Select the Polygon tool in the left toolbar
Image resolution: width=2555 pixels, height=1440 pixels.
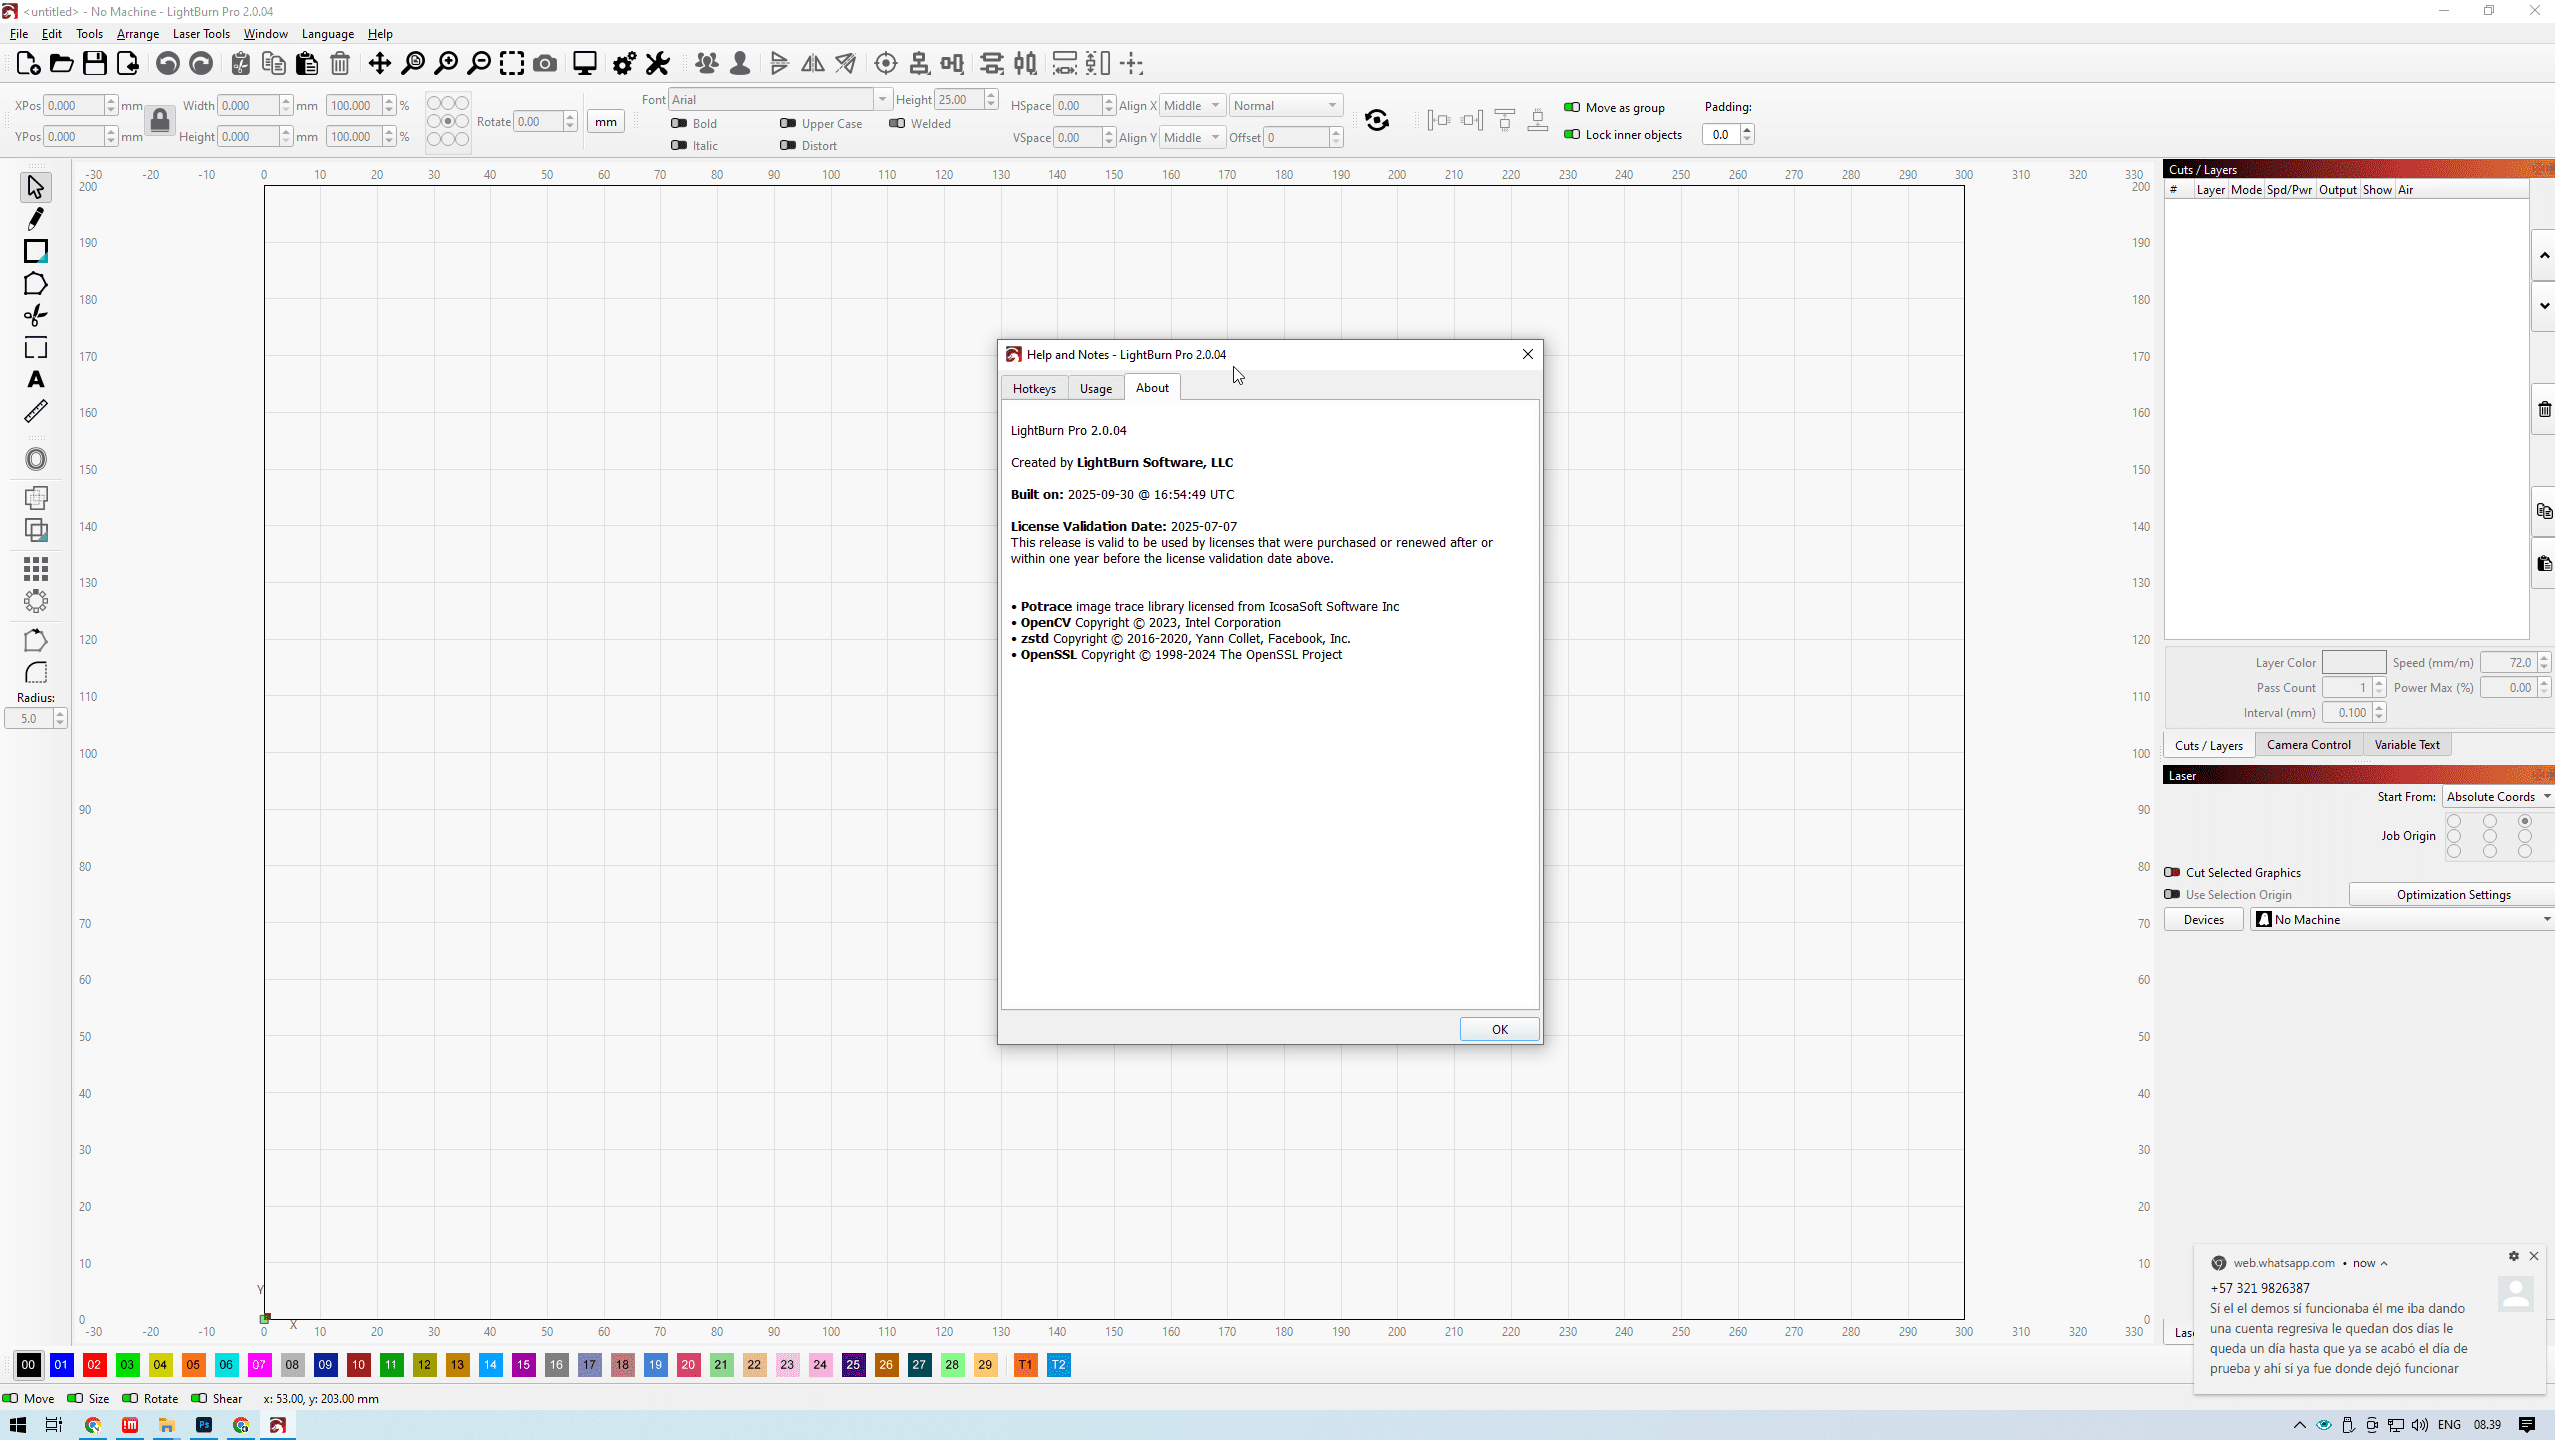(x=36, y=284)
